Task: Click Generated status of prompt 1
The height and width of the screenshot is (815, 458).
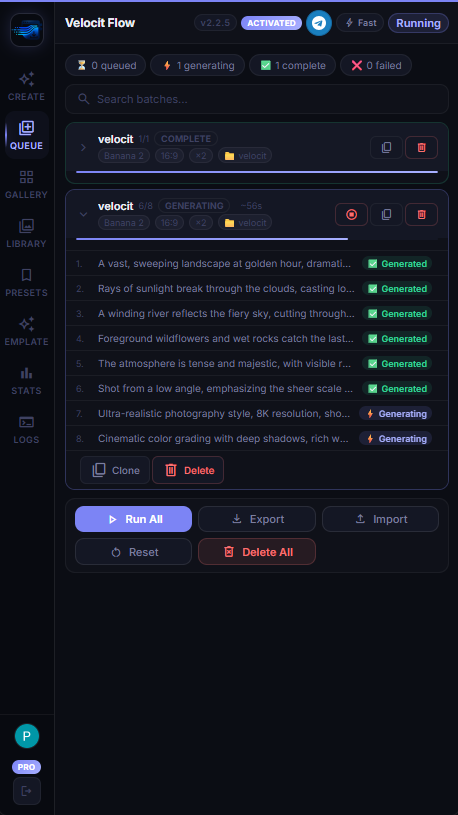Action: [x=397, y=264]
